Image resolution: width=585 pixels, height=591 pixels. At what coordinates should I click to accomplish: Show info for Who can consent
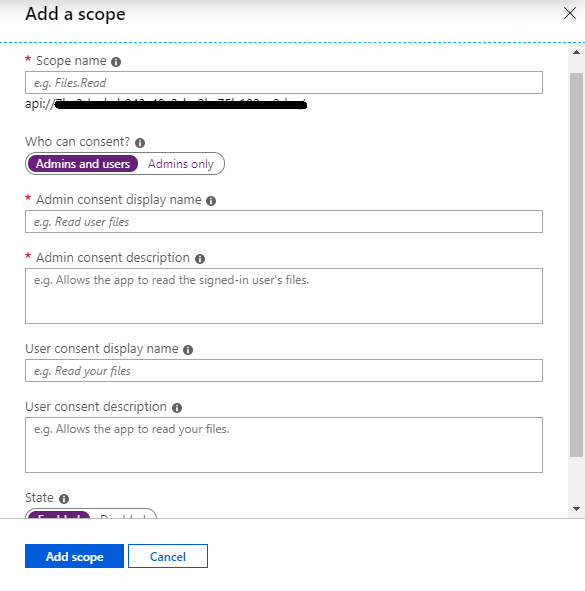(x=140, y=143)
